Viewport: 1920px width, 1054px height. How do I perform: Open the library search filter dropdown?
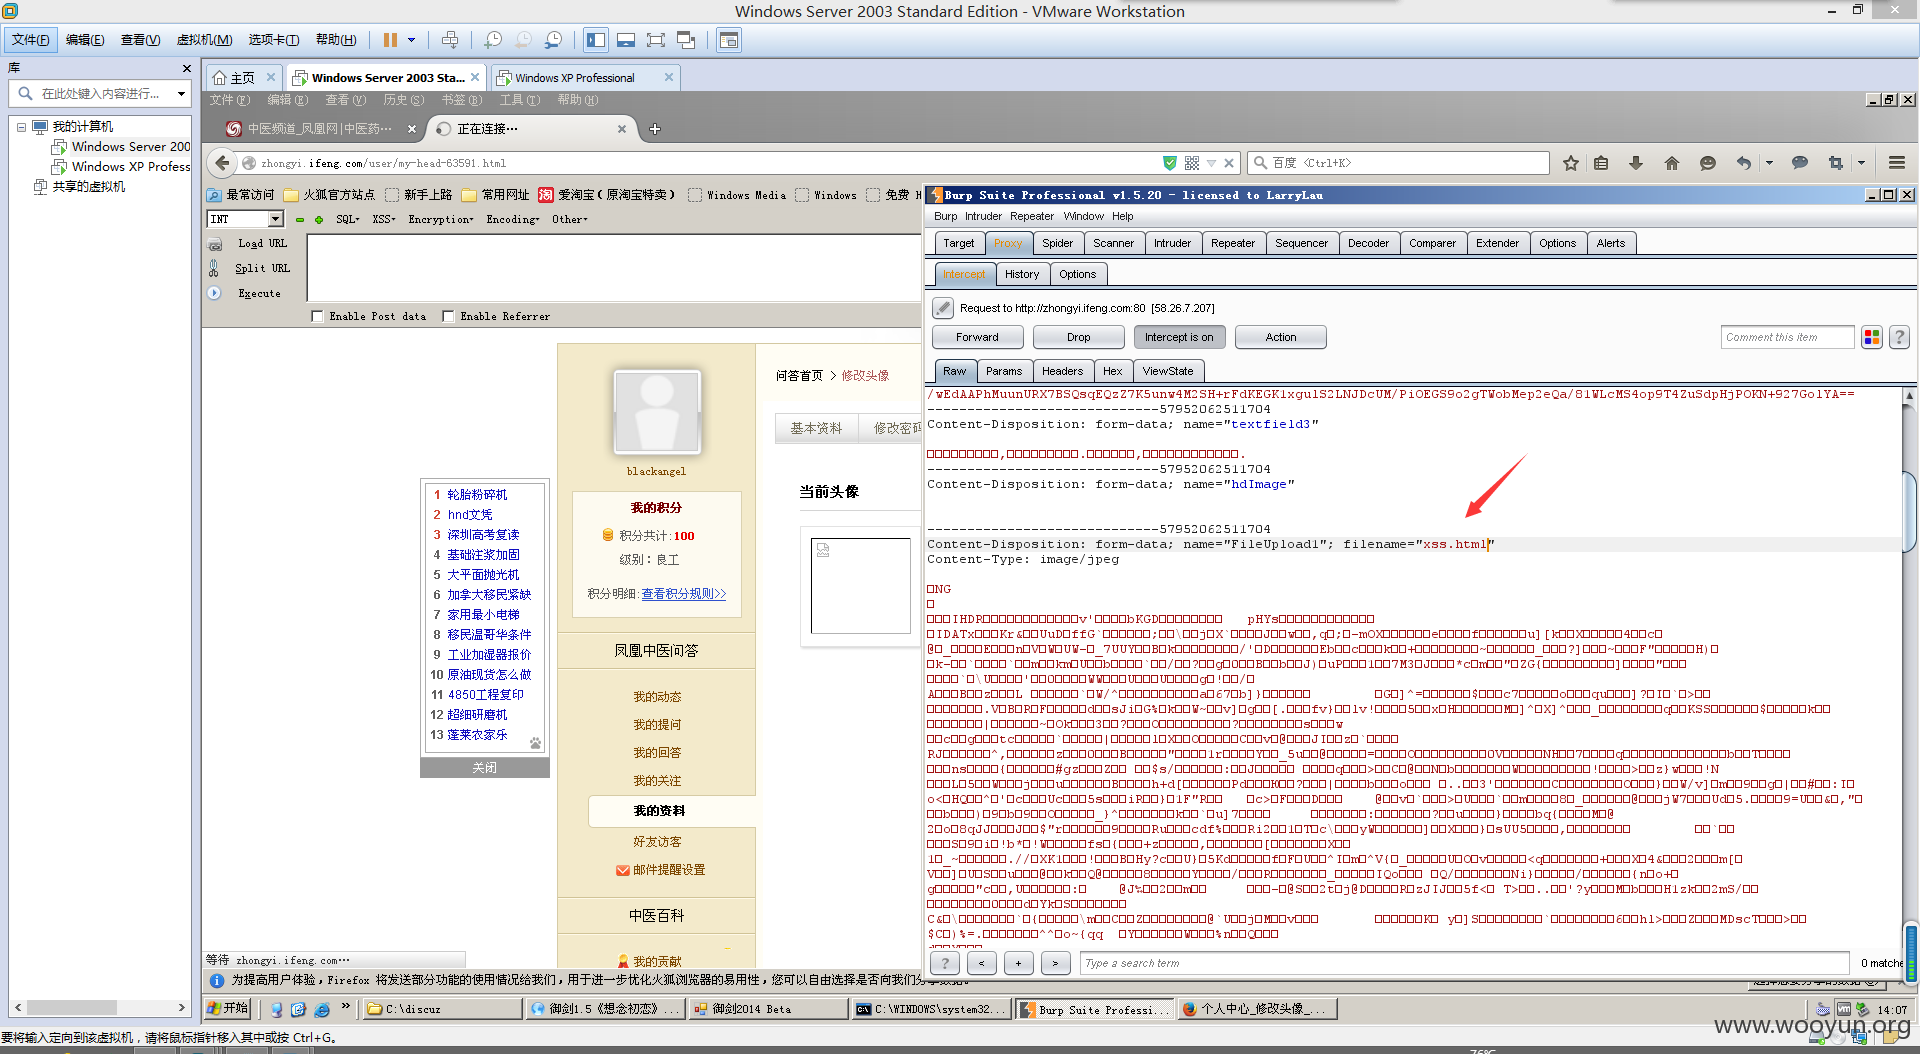click(x=181, y=94)
